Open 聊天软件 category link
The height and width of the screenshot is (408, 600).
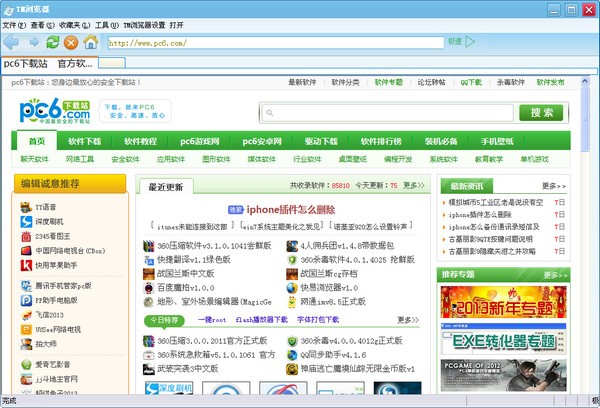pyautogui.click(x=34, y=159)
